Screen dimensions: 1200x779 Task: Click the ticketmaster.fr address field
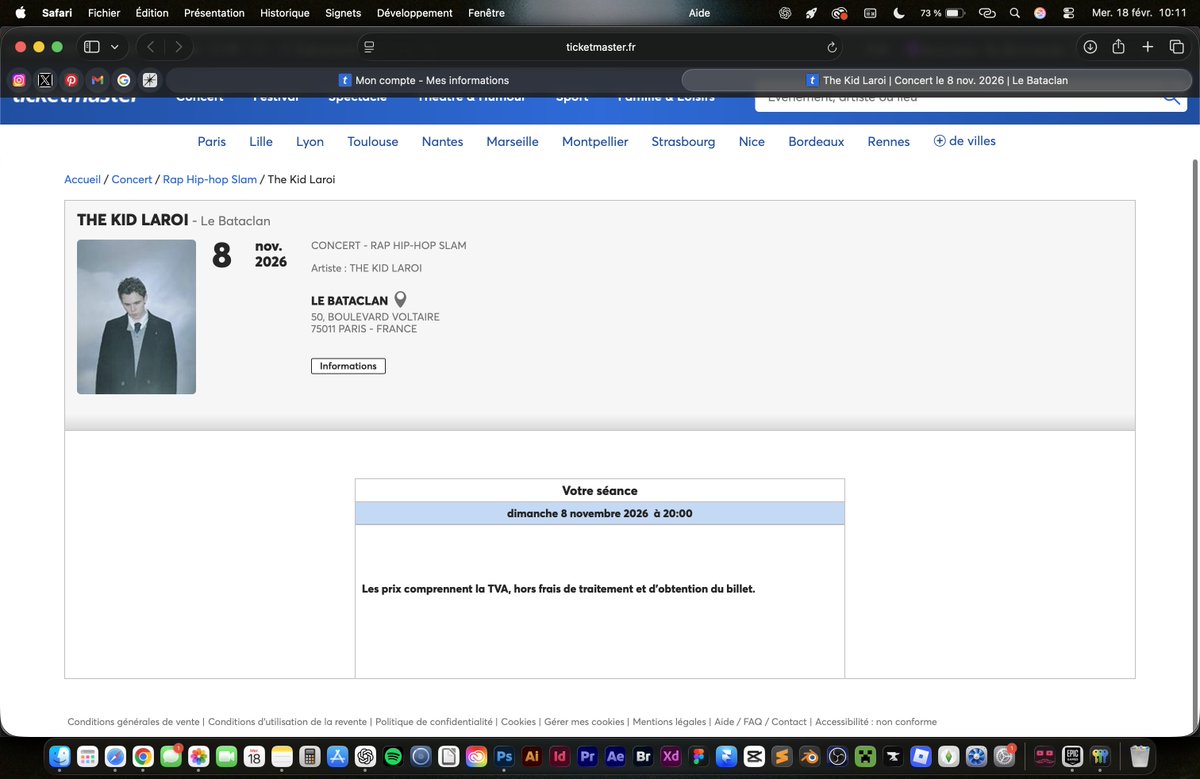click(600, 47)
